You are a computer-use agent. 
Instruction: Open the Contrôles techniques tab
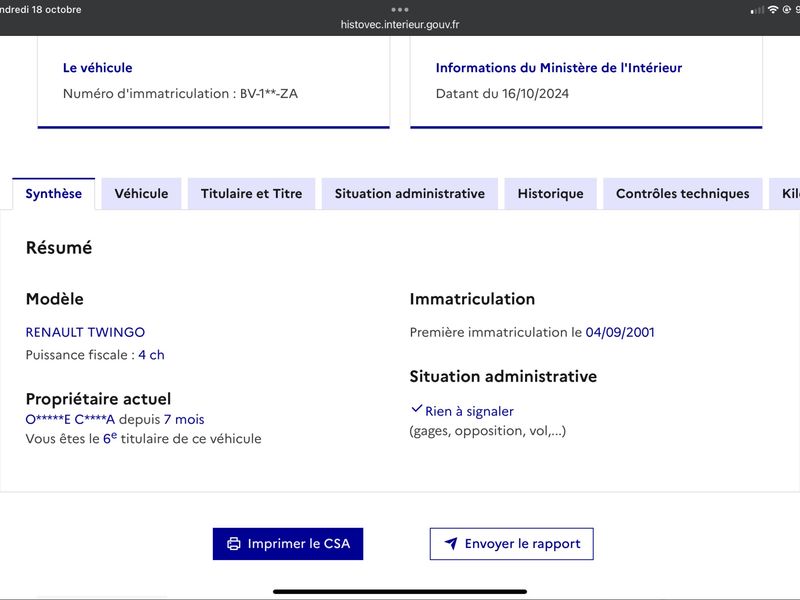683,194
